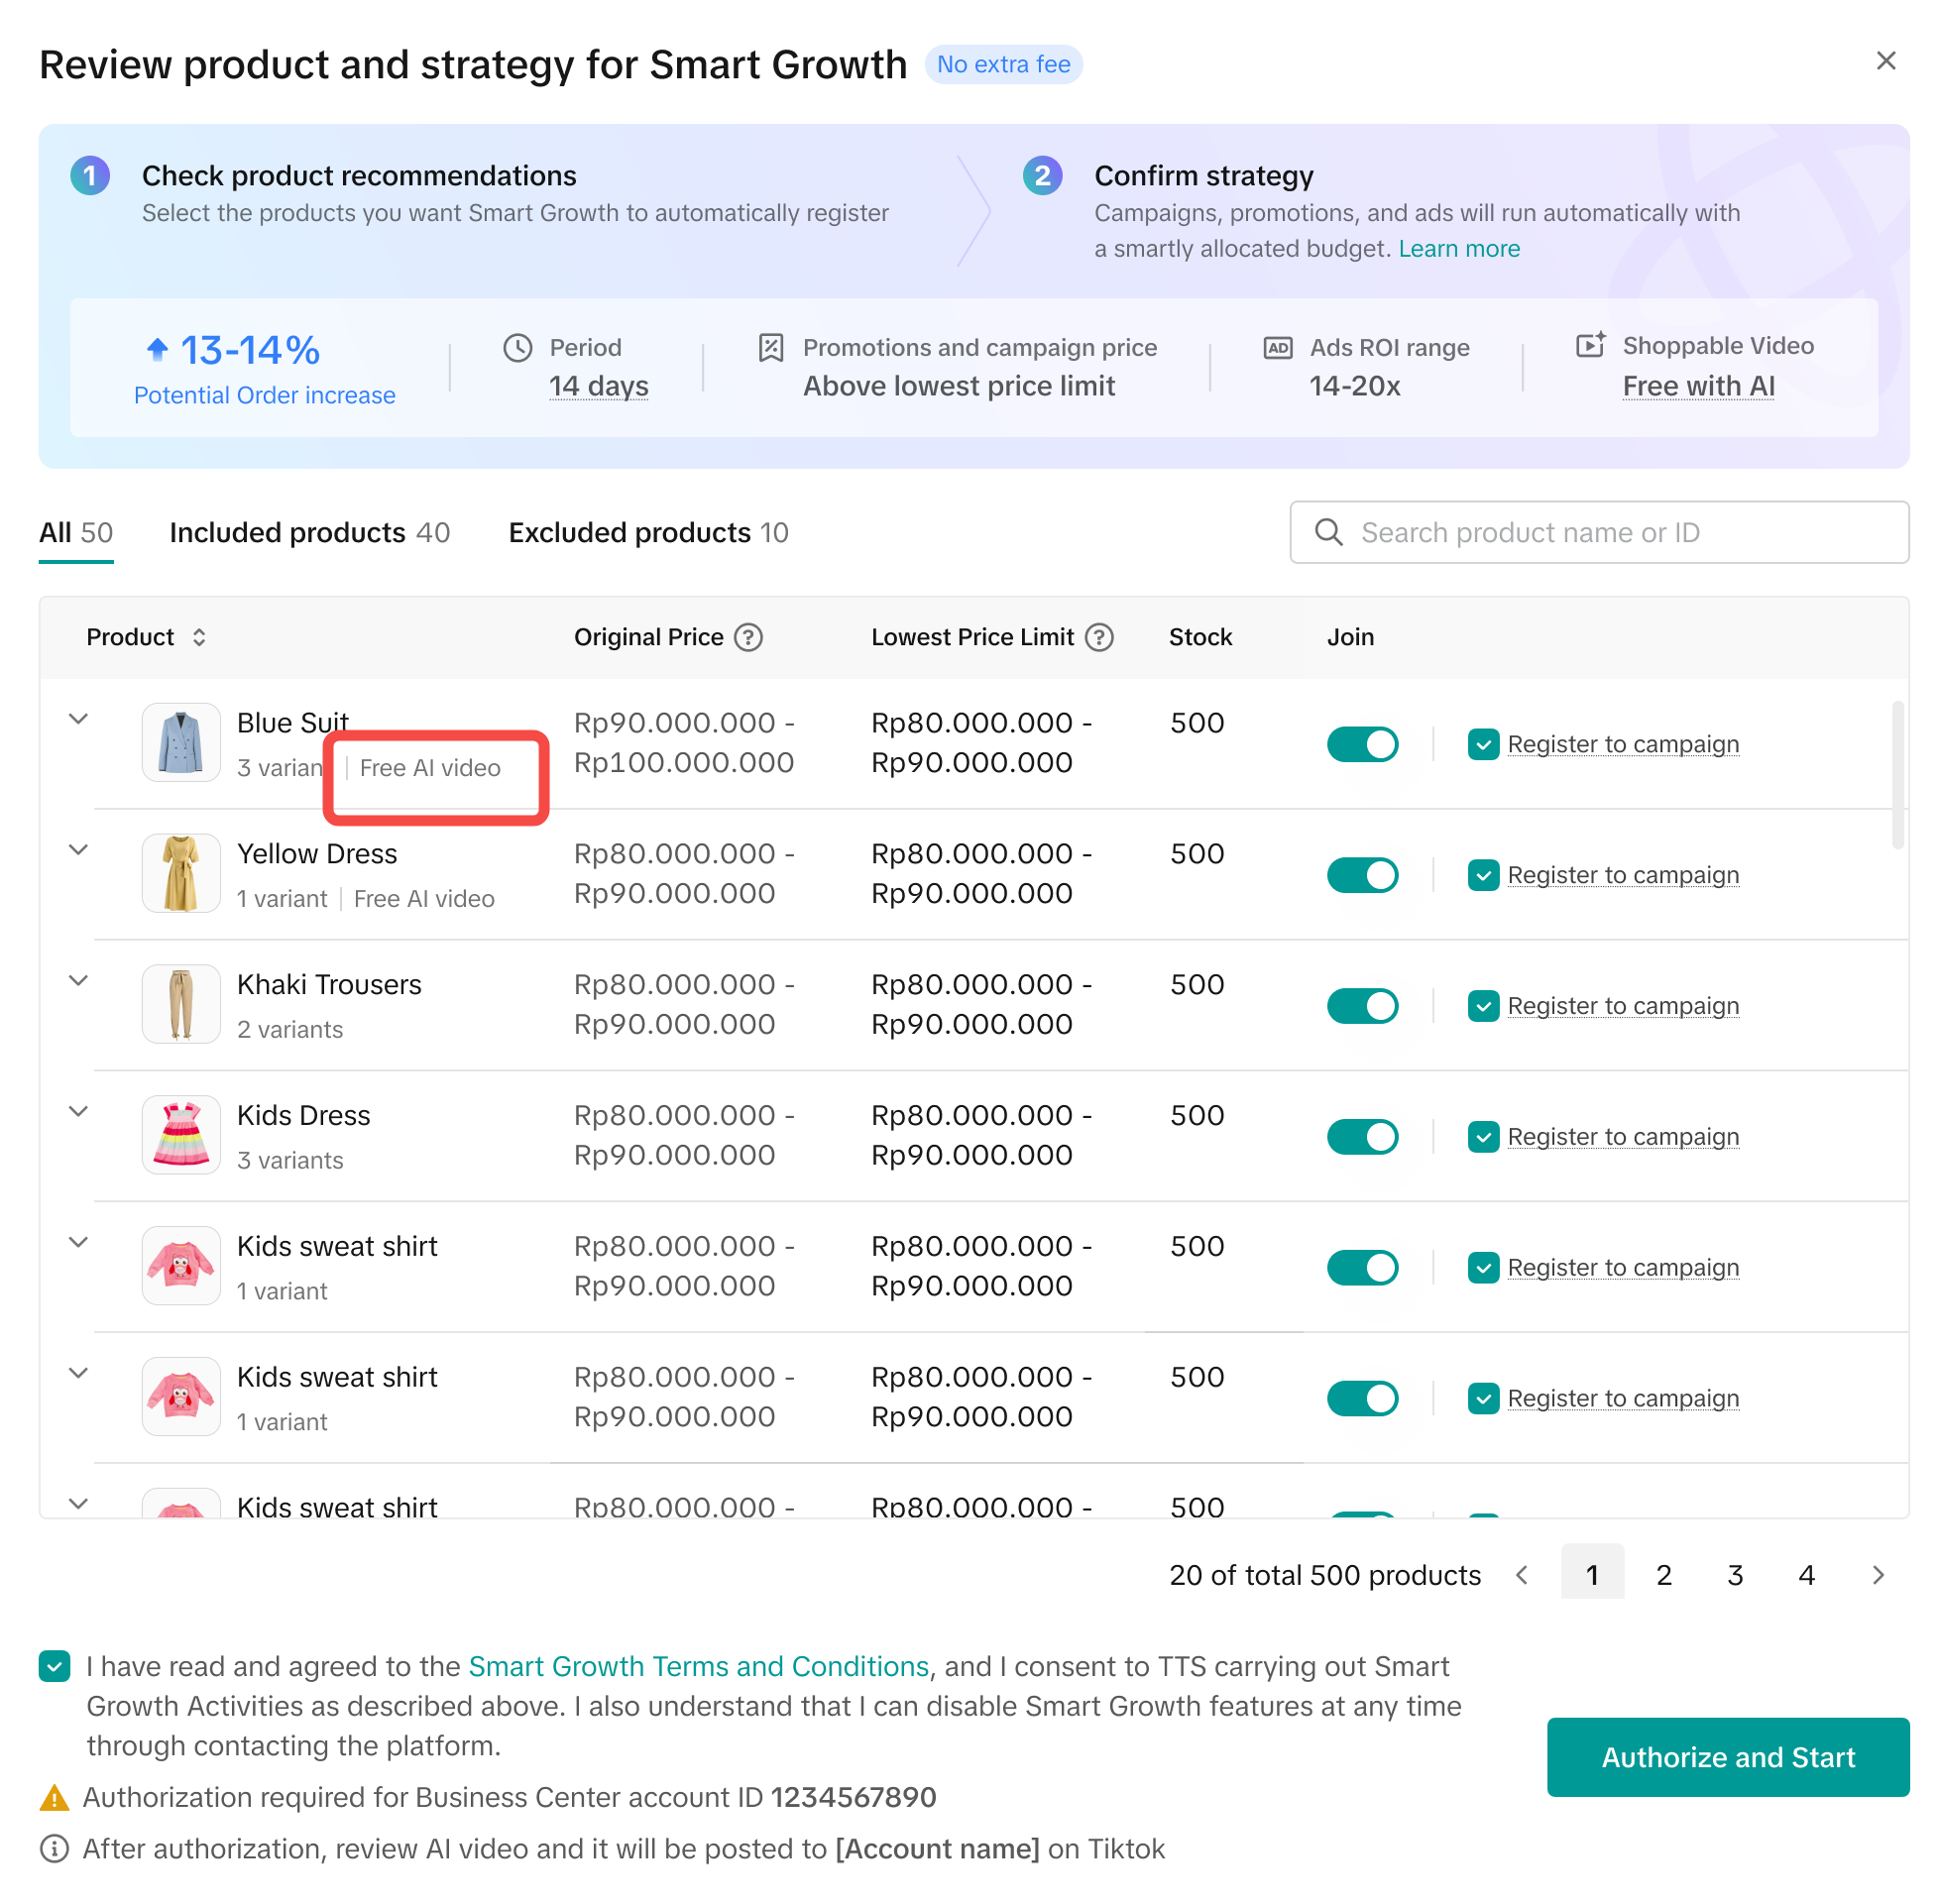Click the Product column sort icon
Image resolution: width=1938 pixels, height=1904 pixels.
pos(199,637)
